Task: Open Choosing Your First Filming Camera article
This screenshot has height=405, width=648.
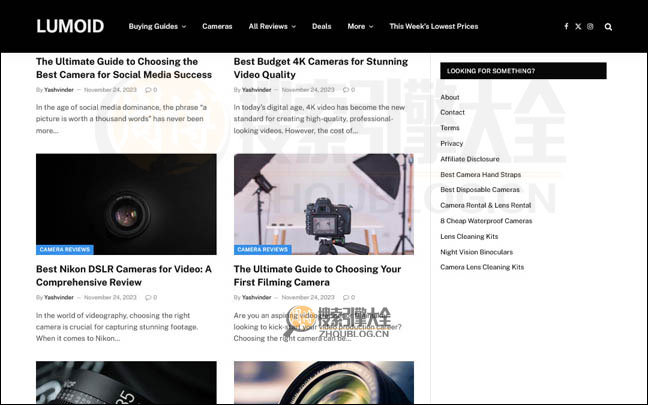Action: (317, 276)
